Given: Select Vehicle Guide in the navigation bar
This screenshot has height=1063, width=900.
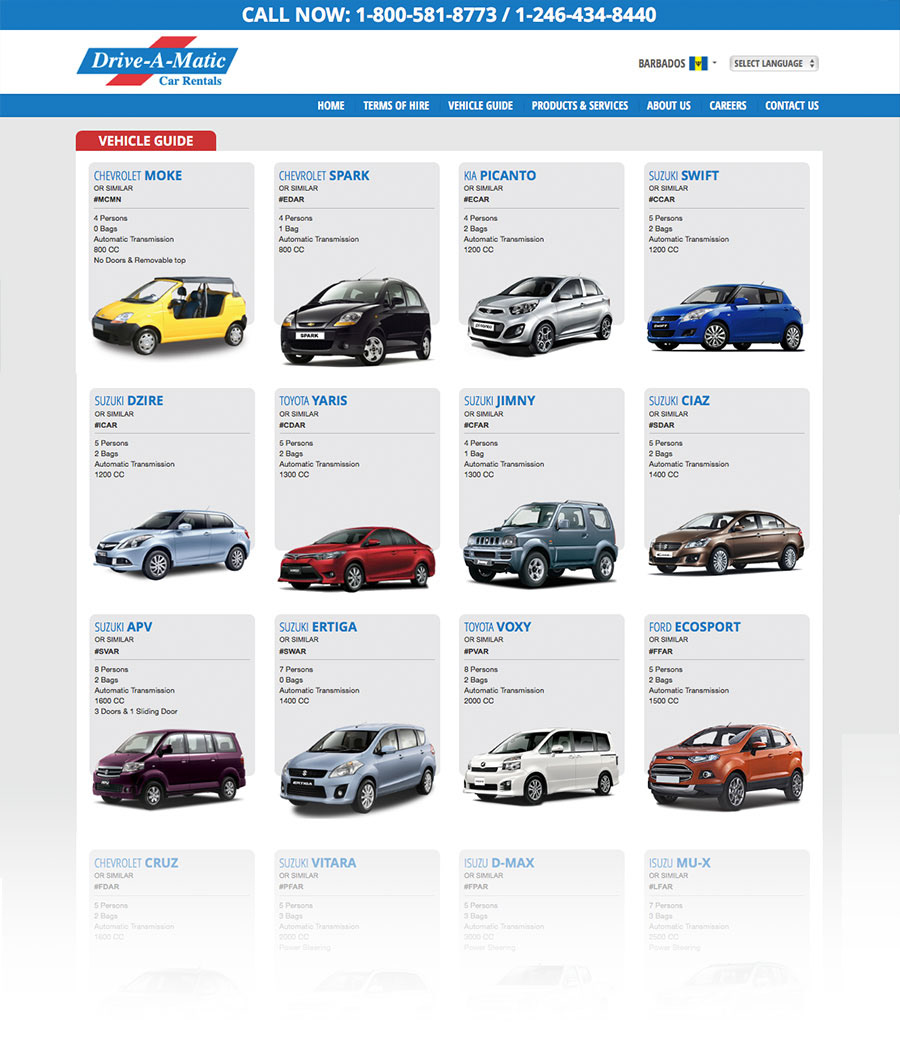Looking at the screenshot, I should pos(480,106).
